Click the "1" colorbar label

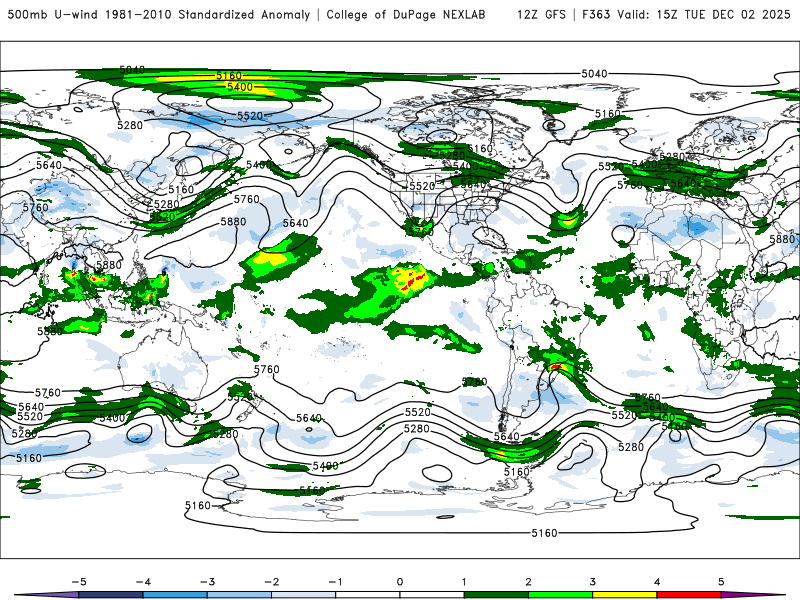(464, 582)
